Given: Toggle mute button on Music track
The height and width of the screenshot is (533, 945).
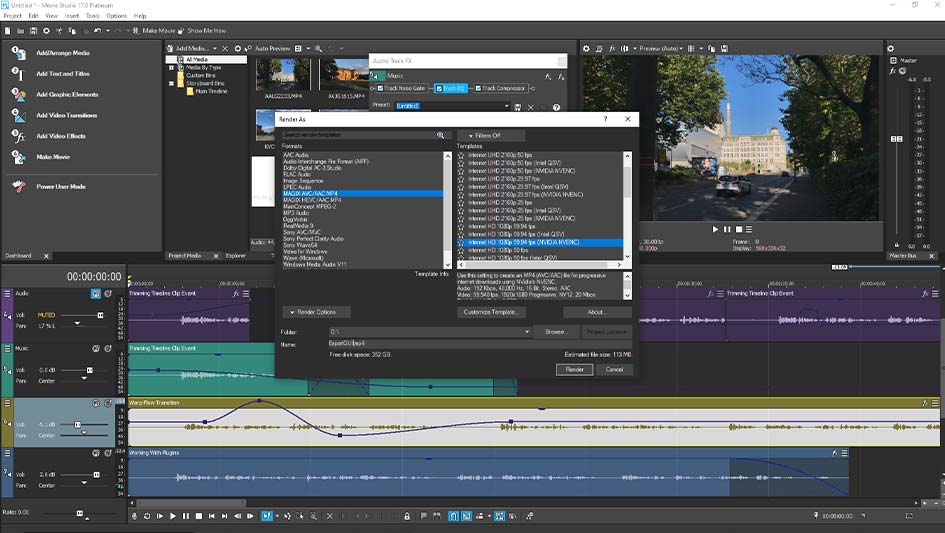Looking at the screenshot, I should [x=96, y=348].
